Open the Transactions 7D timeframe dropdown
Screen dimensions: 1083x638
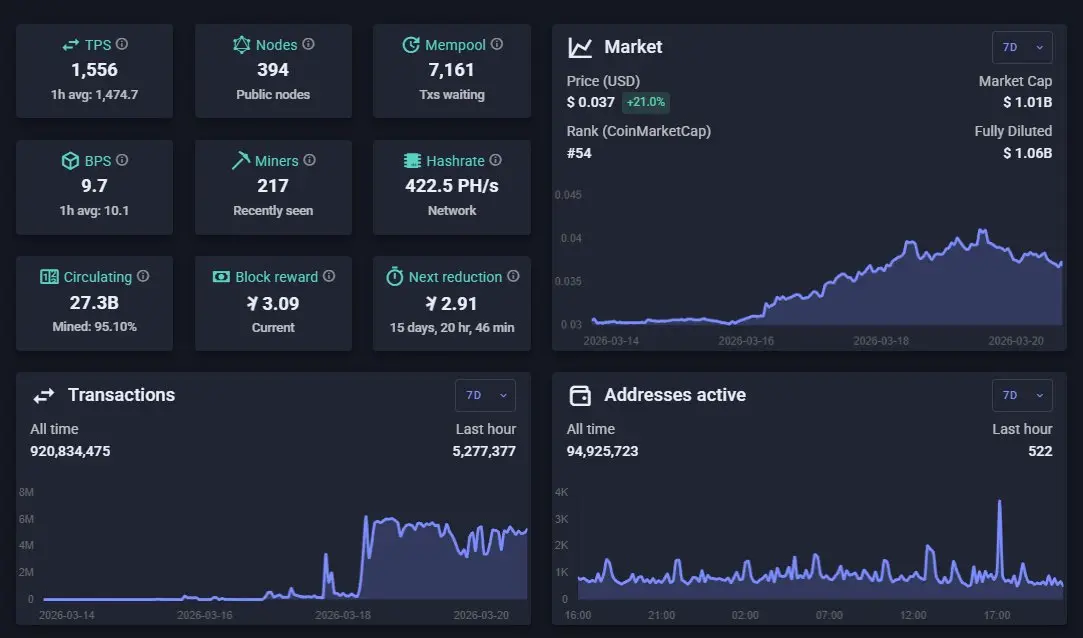(x=485, y=395)
